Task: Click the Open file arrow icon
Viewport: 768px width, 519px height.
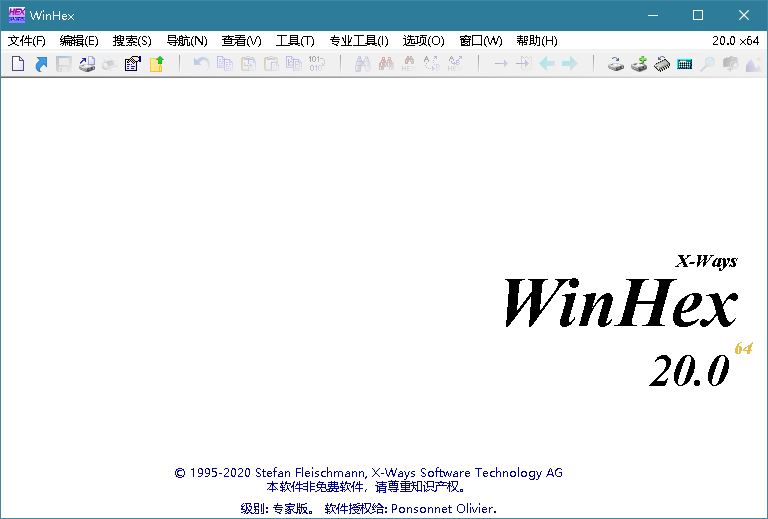Action: click(x=41, y=64)
